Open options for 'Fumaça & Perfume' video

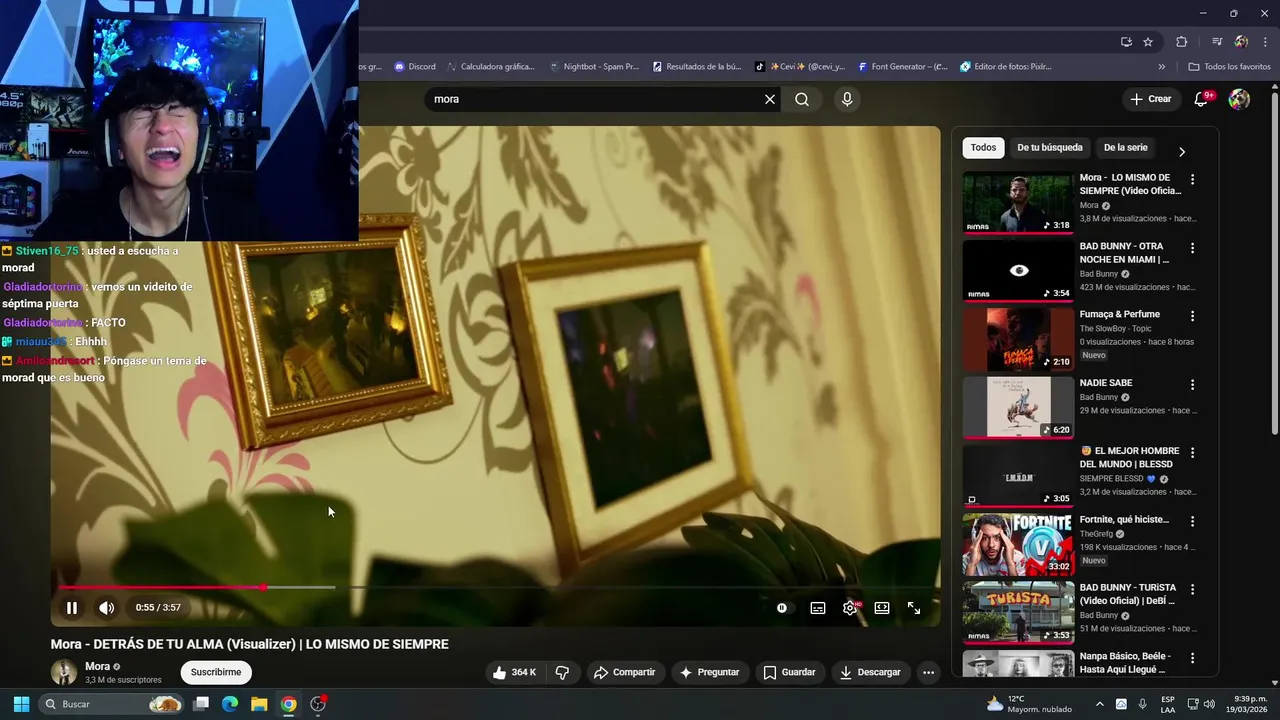coord(1192,315)
